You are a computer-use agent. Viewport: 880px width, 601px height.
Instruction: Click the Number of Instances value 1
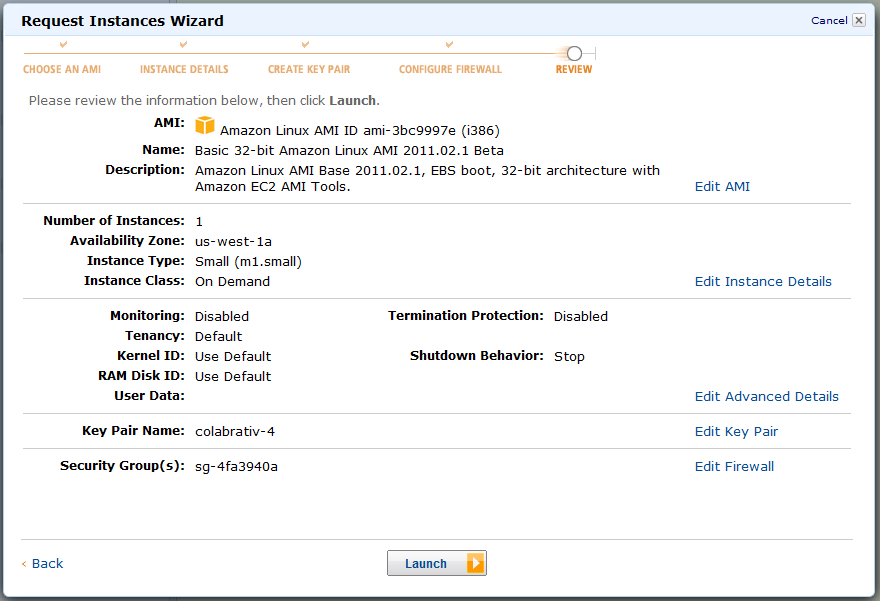coord(199,222)
